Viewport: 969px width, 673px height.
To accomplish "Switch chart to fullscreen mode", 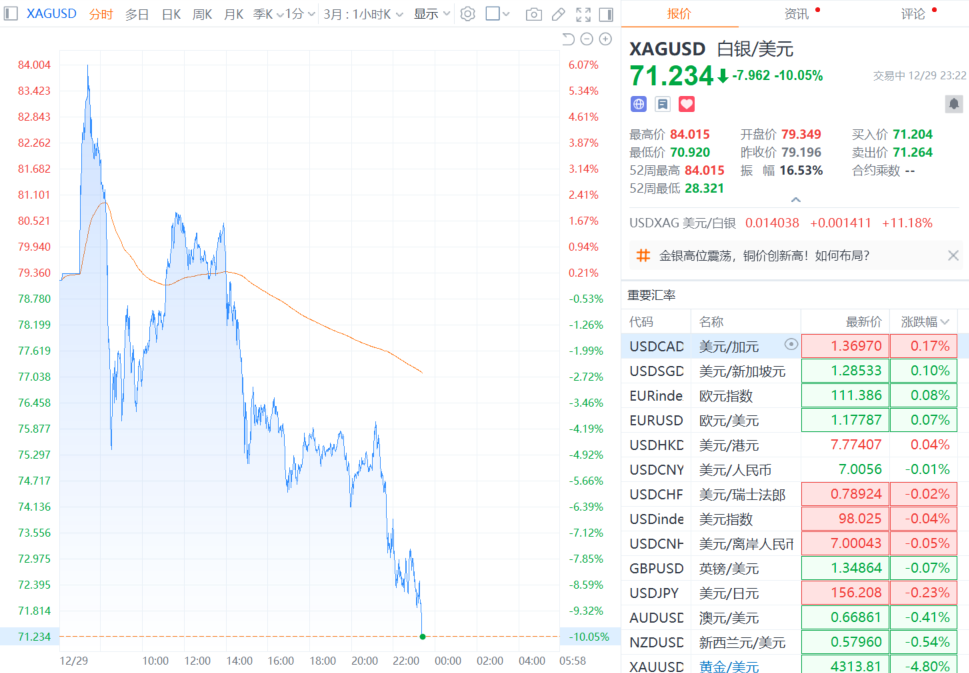I will click(583, 14).
